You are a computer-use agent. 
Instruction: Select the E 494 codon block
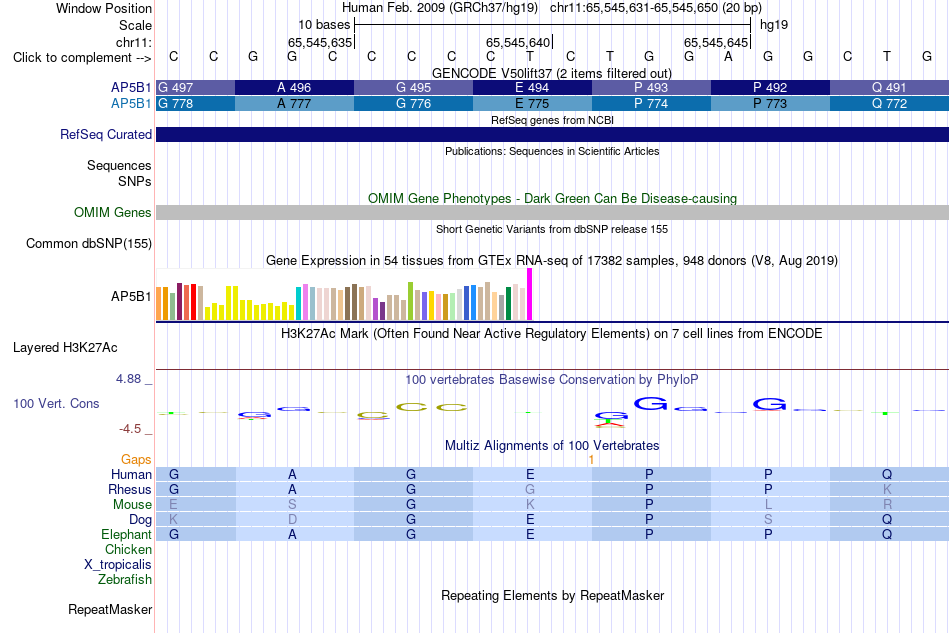pos(533,88)
